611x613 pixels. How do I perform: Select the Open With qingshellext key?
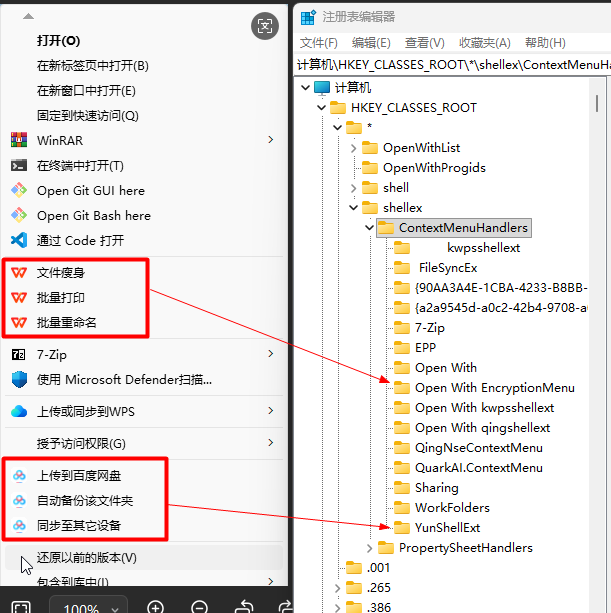[482, 428]
